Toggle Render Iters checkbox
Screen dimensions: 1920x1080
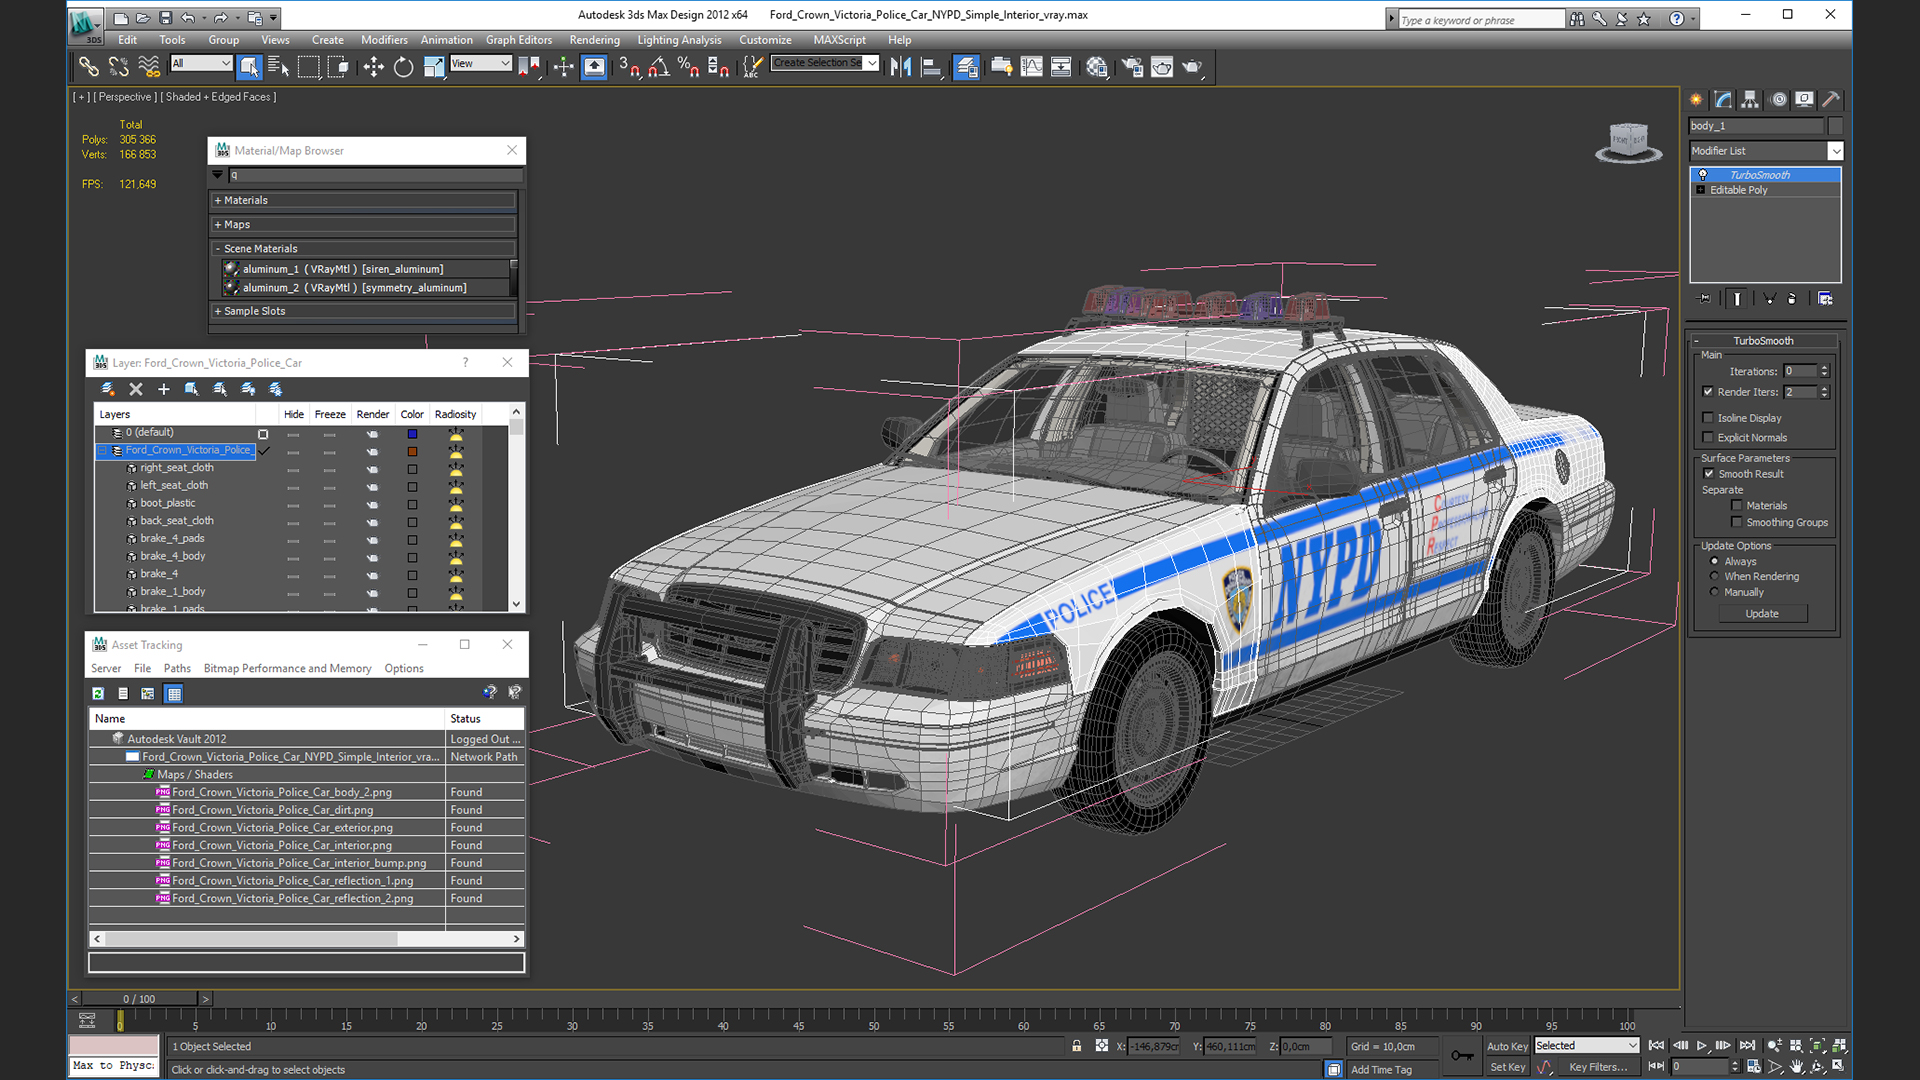1708,392
